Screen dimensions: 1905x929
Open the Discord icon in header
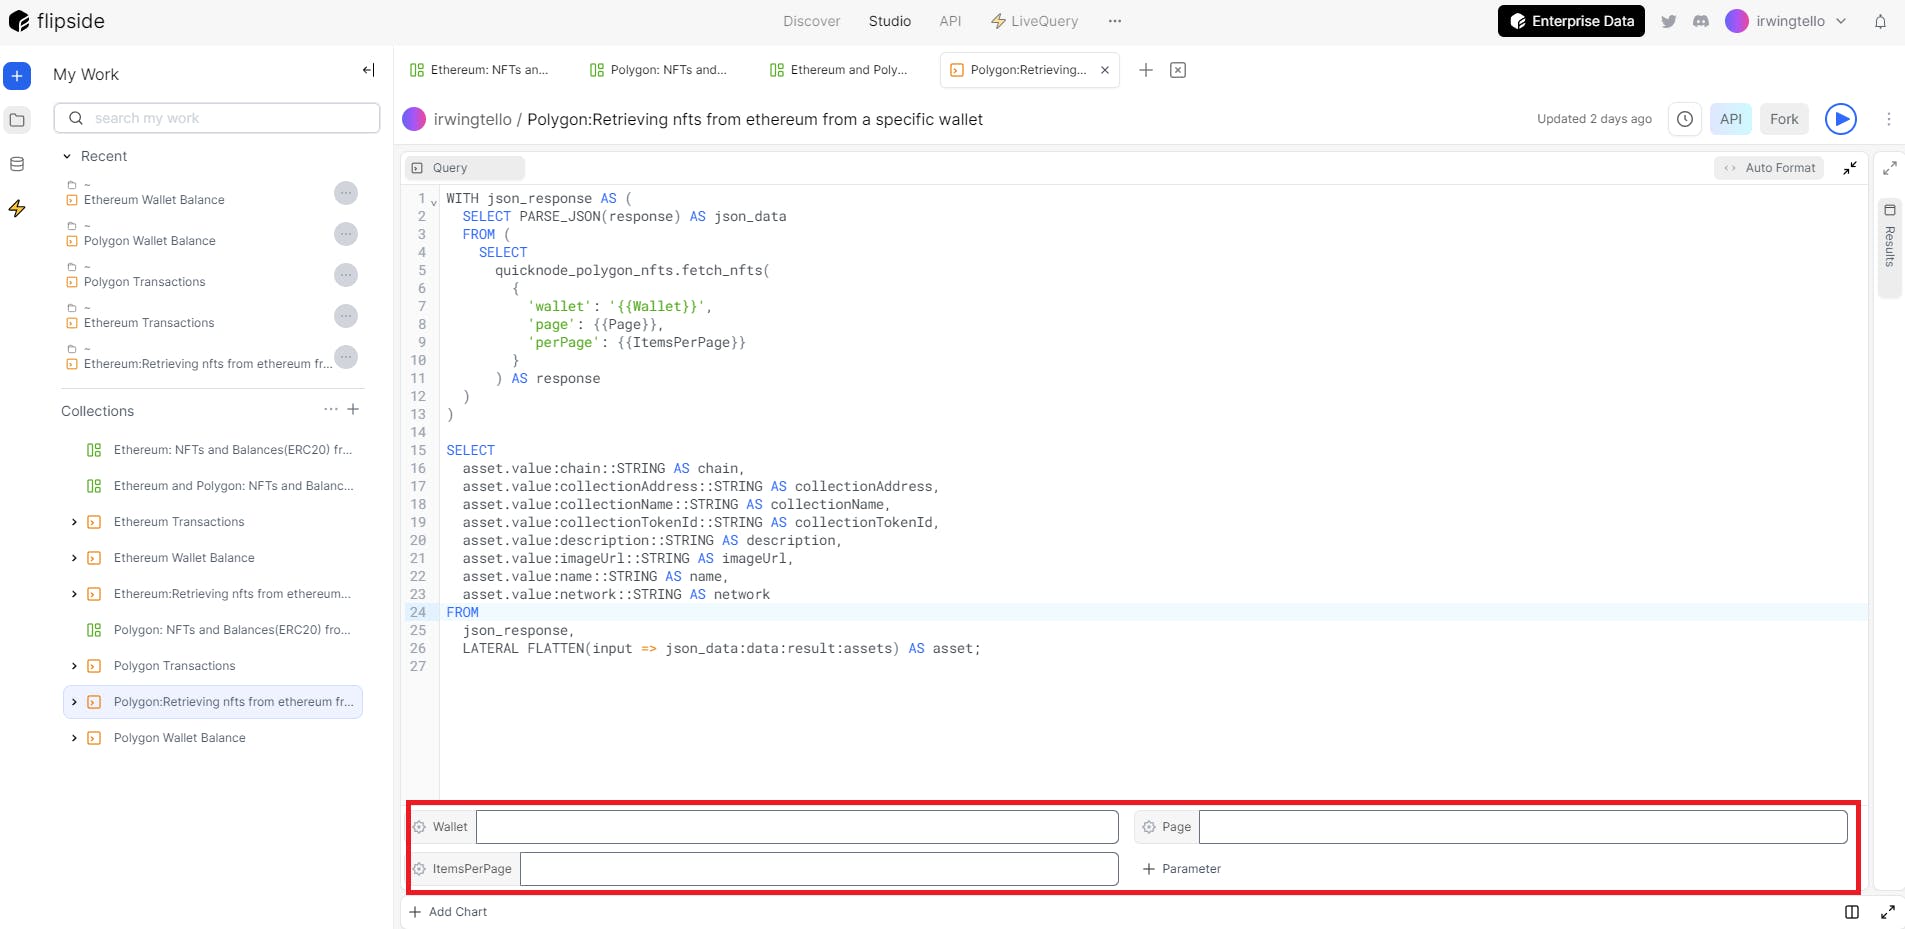point(1701,21)
